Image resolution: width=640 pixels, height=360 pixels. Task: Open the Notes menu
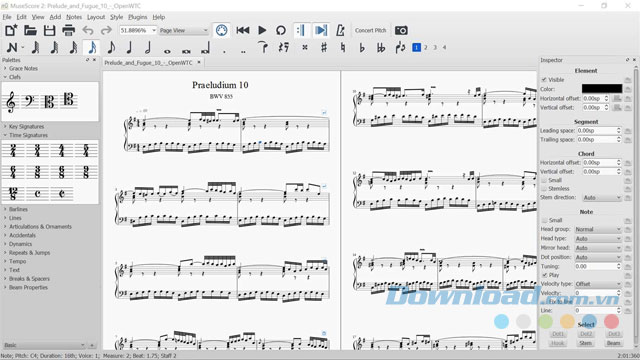(74, 17)
